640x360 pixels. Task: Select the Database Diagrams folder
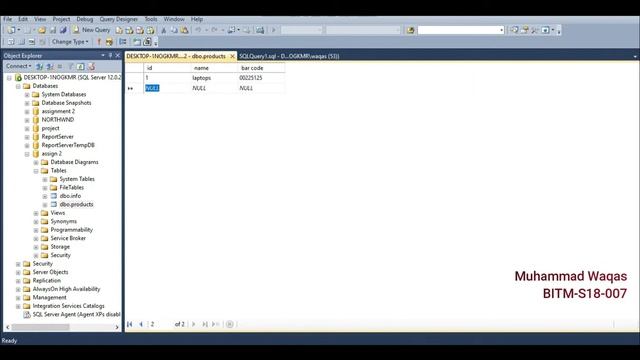click(74, 162)
